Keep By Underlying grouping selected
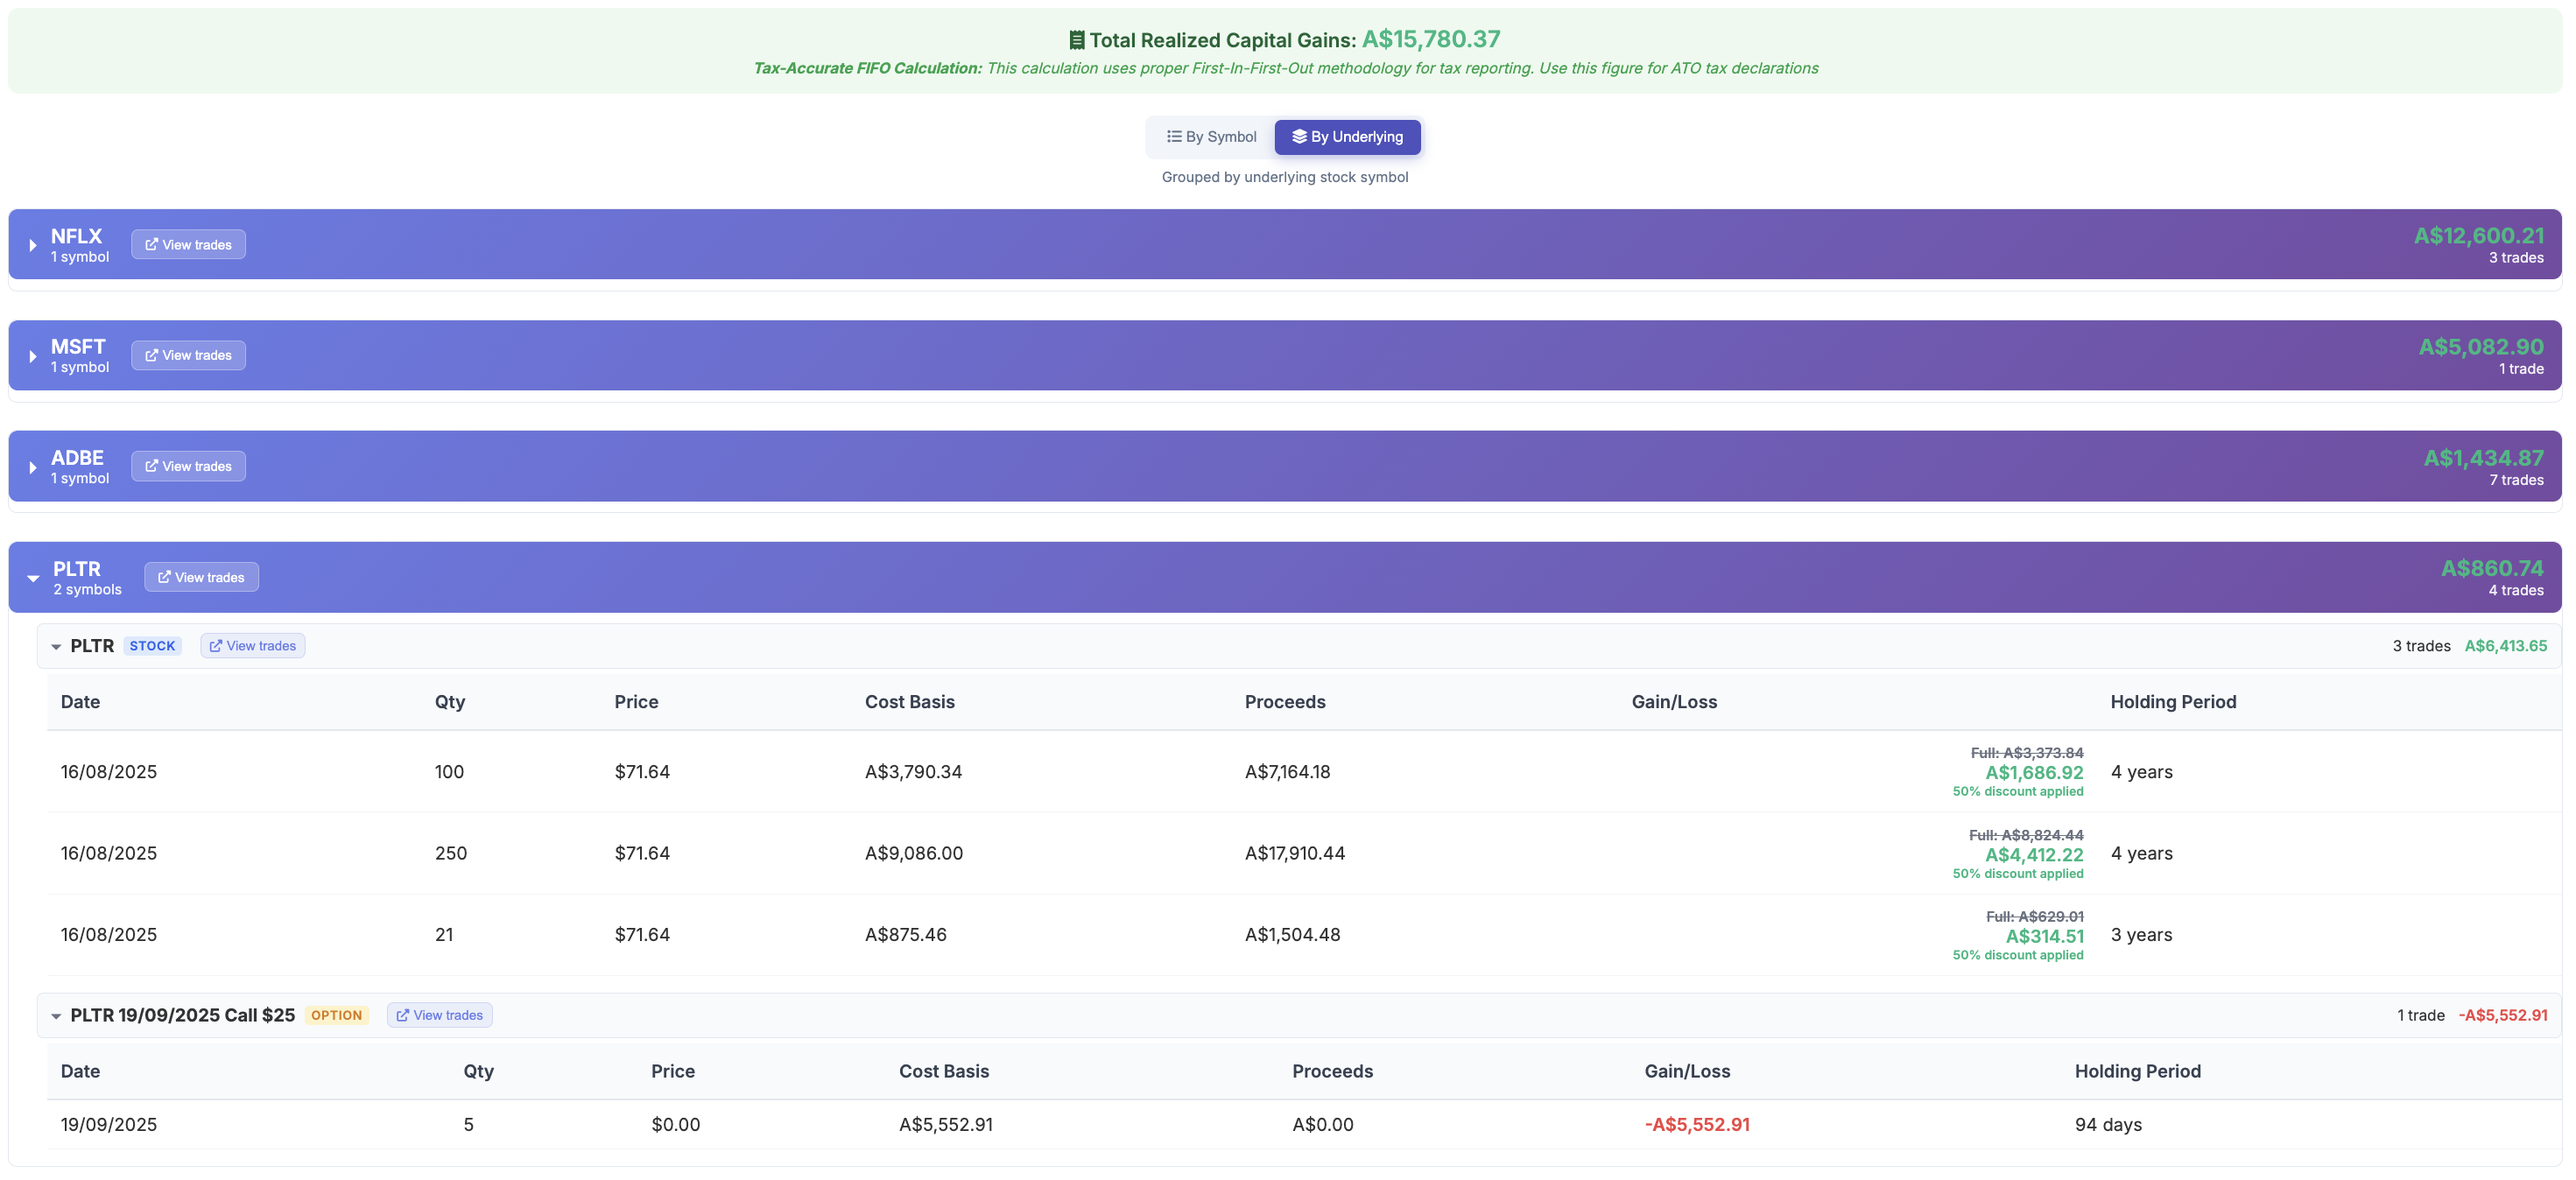 (1347, 136)
